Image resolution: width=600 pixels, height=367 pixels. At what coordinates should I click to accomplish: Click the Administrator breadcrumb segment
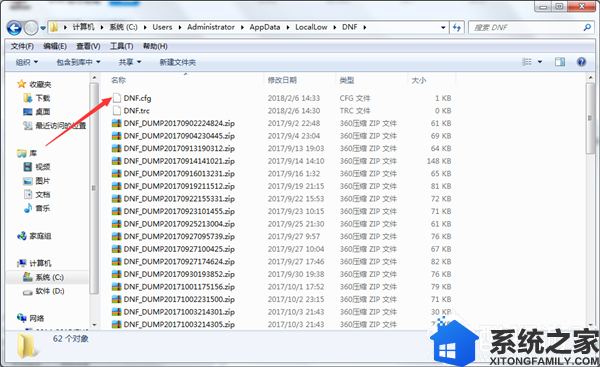point(211,27)
